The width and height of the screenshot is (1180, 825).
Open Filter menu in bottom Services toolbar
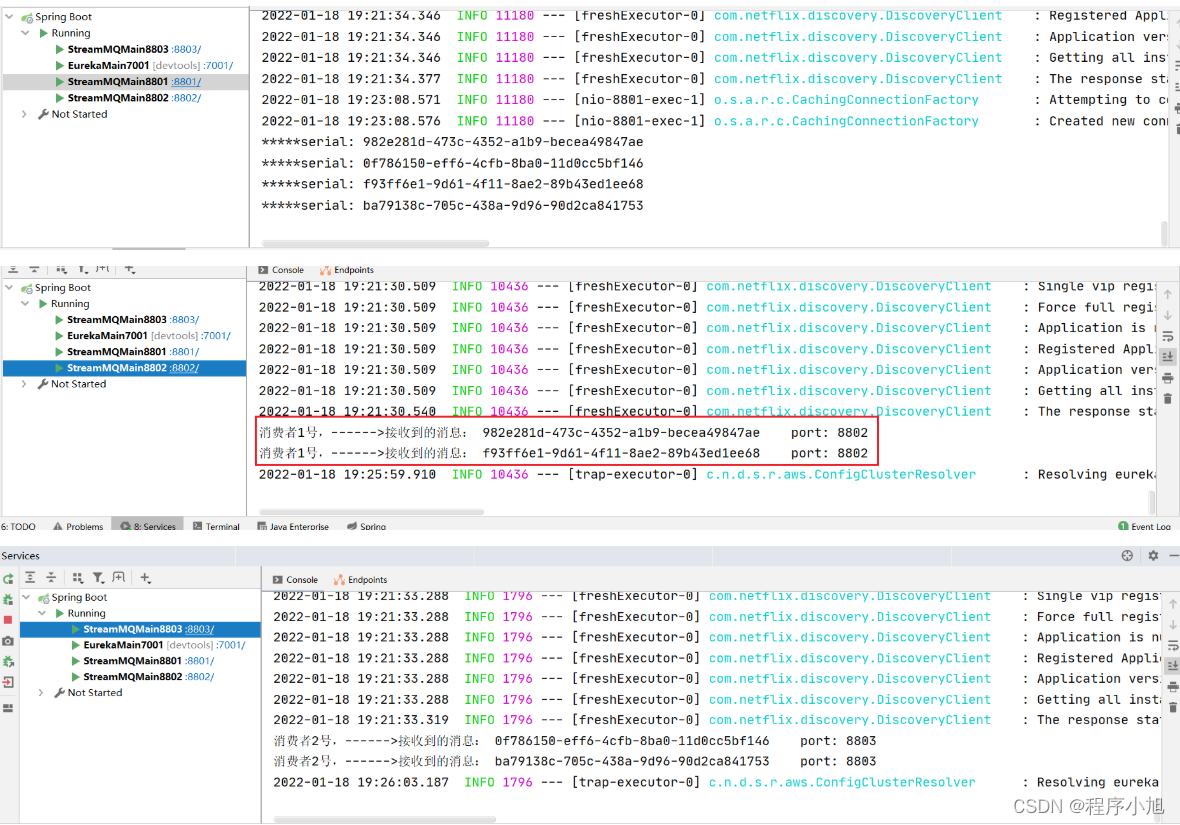(99, 577)
